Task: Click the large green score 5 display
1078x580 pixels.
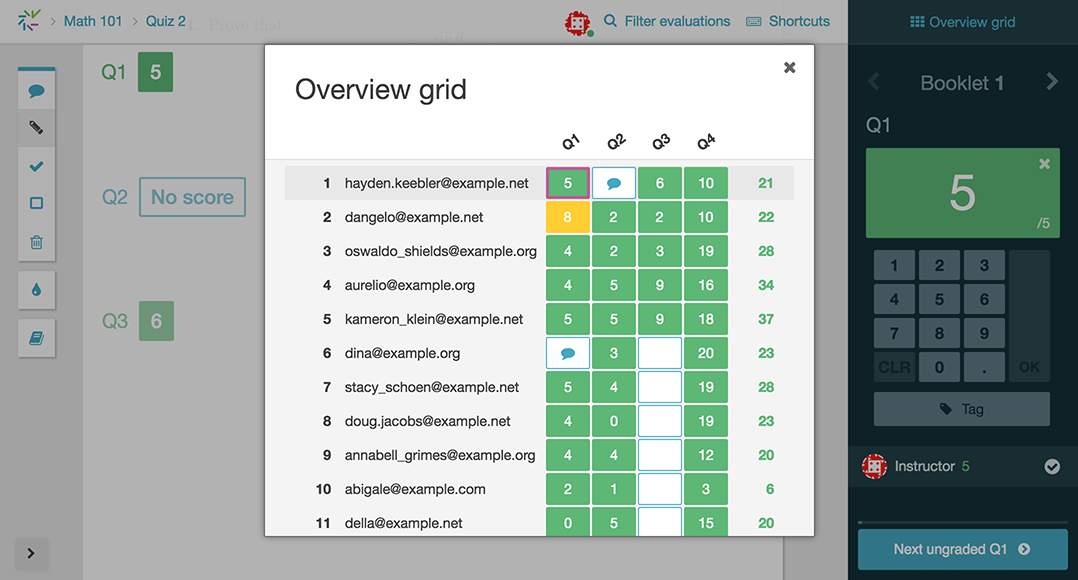Action: tap(962, 193)
